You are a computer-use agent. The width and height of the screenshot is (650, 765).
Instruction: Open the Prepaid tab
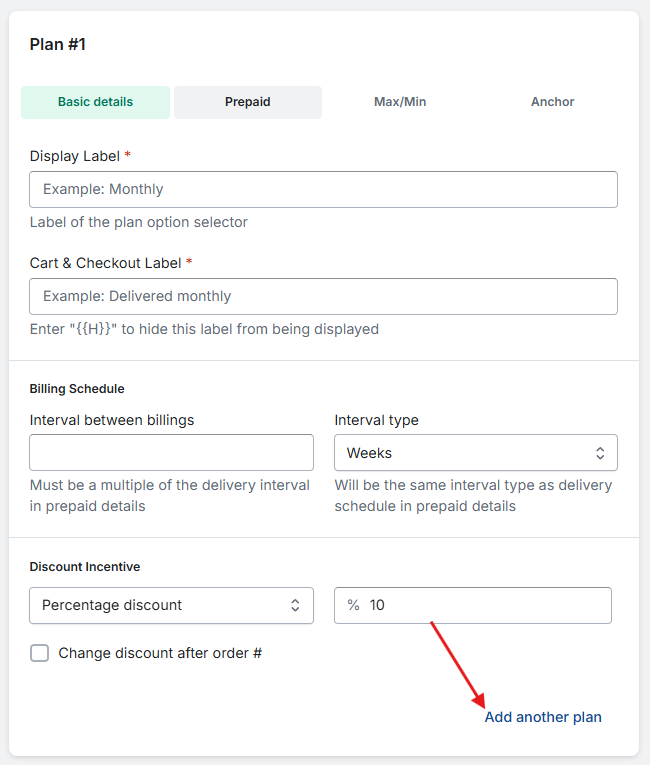click(248, 102)
